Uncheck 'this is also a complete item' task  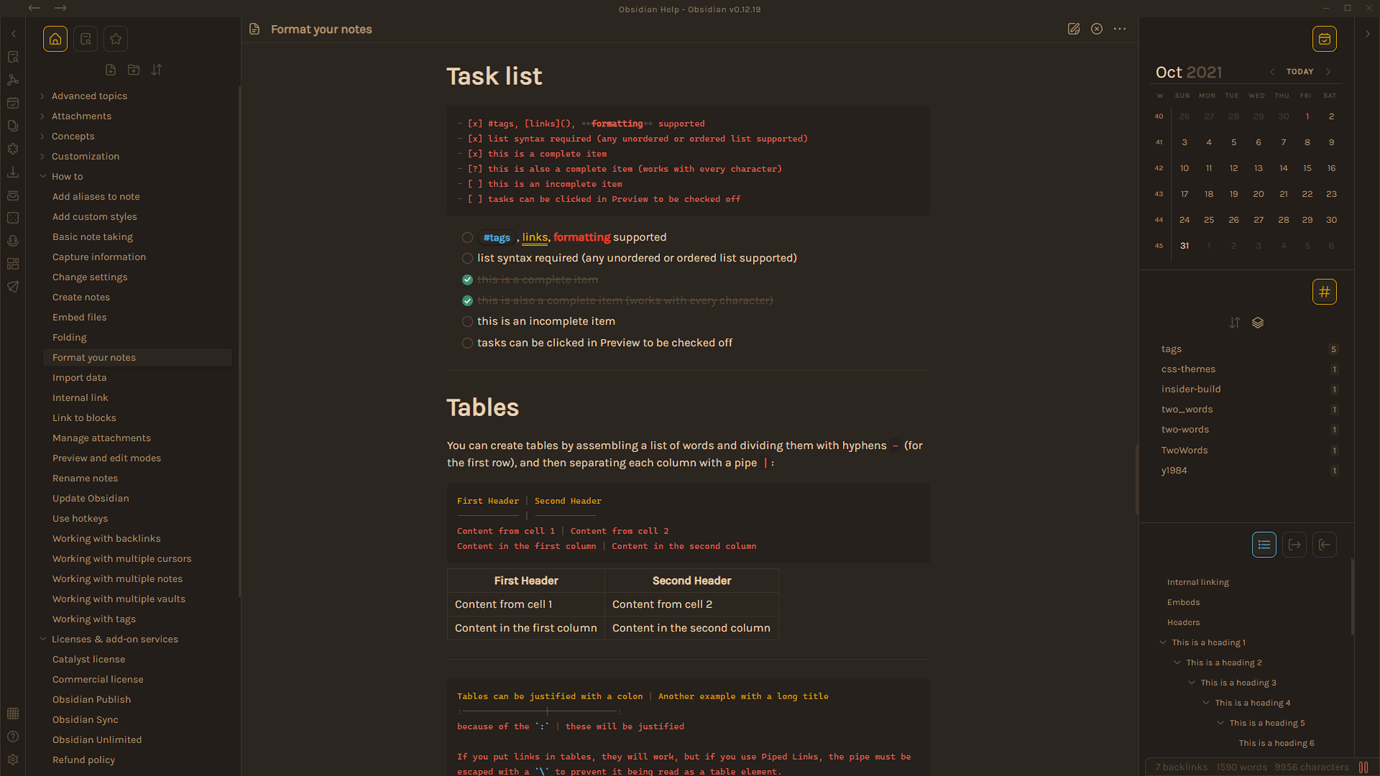(x=467, y=301)
